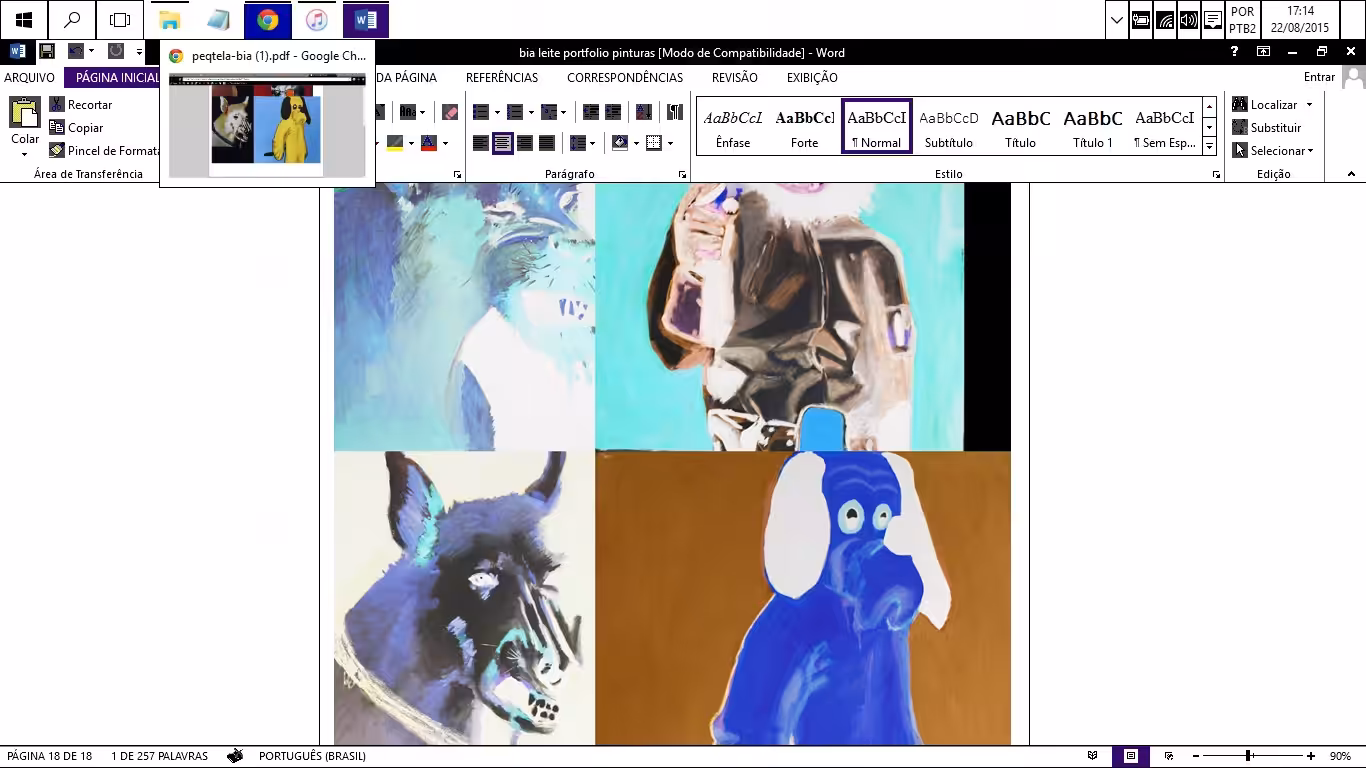
Task: Apply the Forte style
Action: point(805,126)
